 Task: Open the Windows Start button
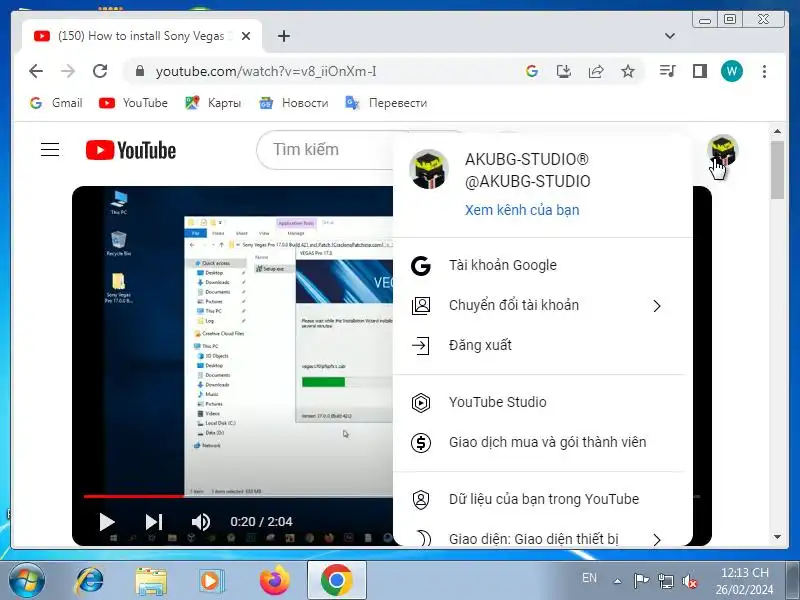[x=27, y=580]
